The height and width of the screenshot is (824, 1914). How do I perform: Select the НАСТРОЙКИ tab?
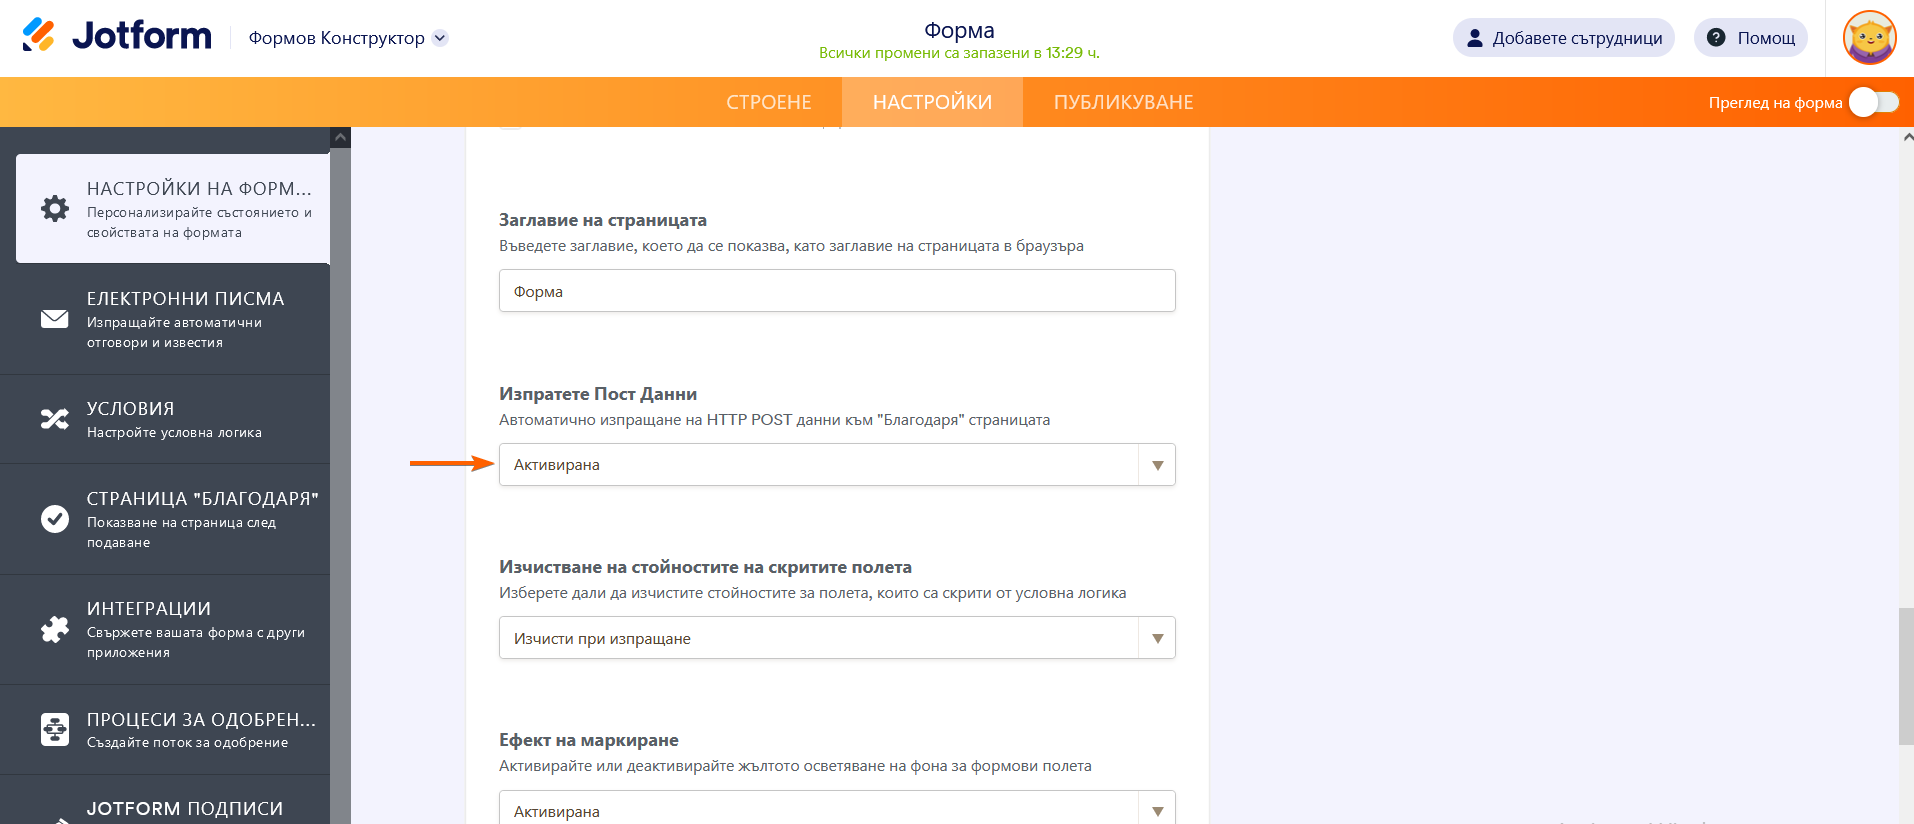(932, 102)
